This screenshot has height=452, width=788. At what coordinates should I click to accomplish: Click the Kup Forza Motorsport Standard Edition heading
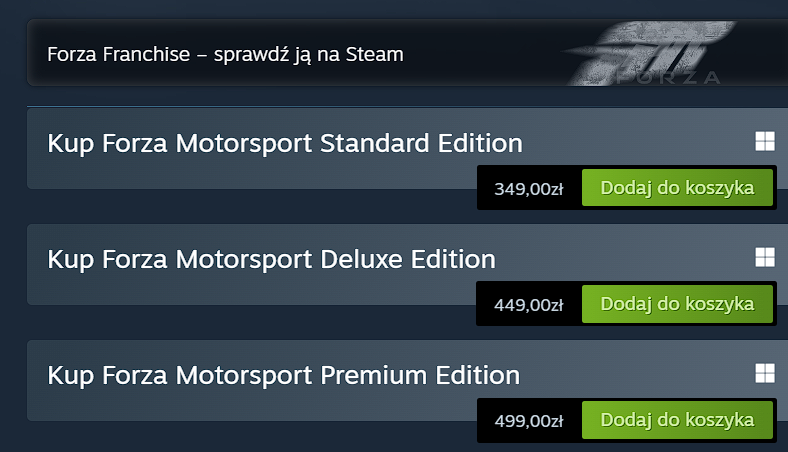click(285, 143)
